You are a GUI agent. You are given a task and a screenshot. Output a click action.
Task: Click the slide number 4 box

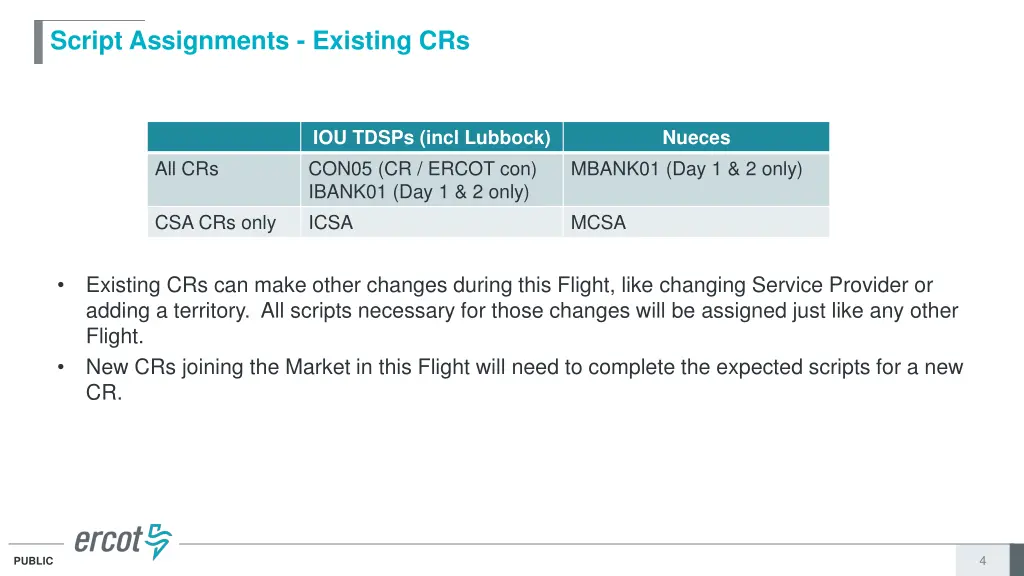(x=982, y=560)
